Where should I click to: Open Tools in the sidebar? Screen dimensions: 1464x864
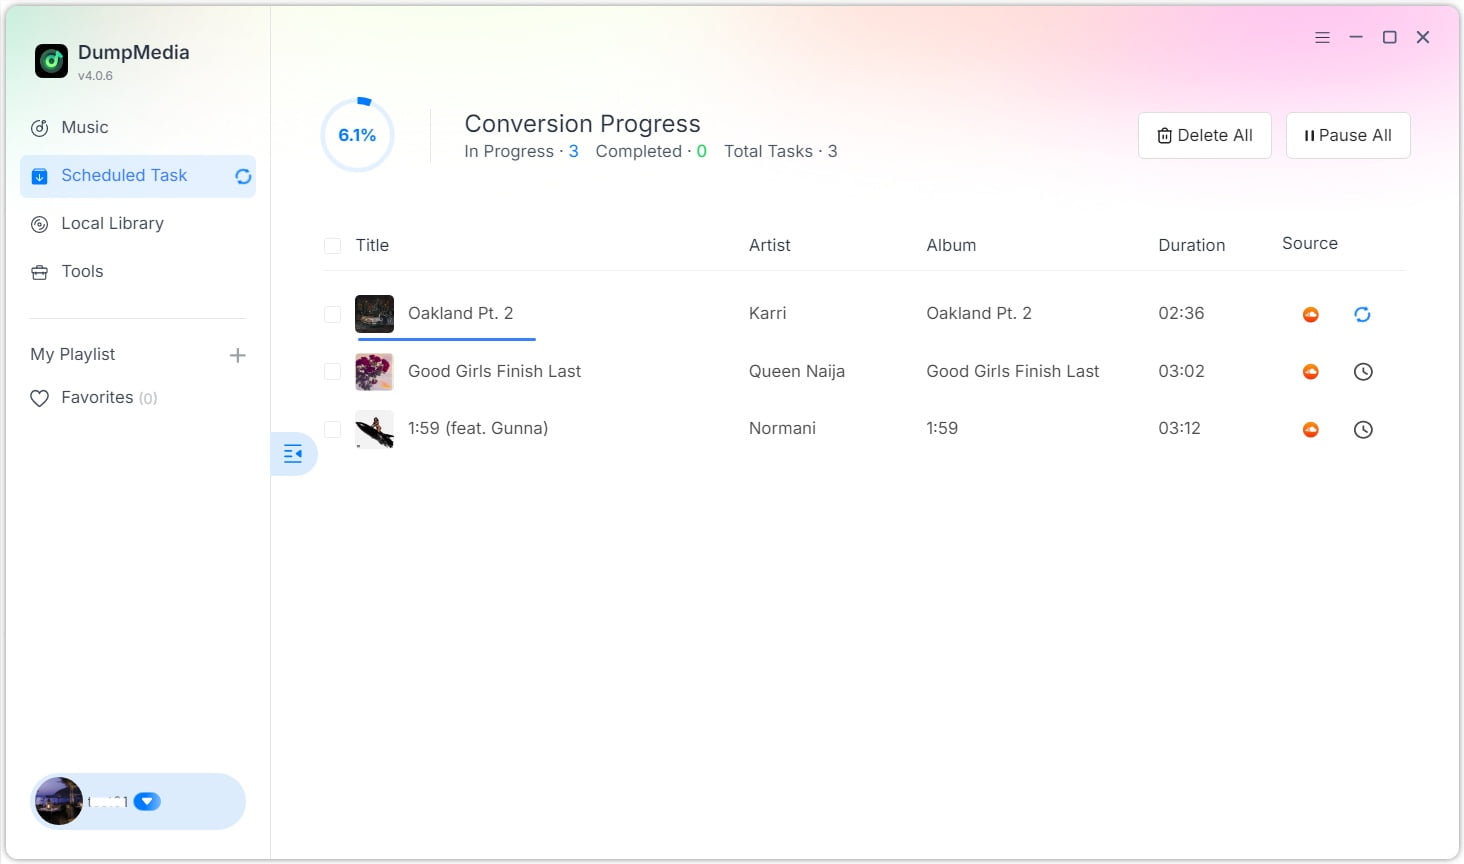click(x=81, y=272)
